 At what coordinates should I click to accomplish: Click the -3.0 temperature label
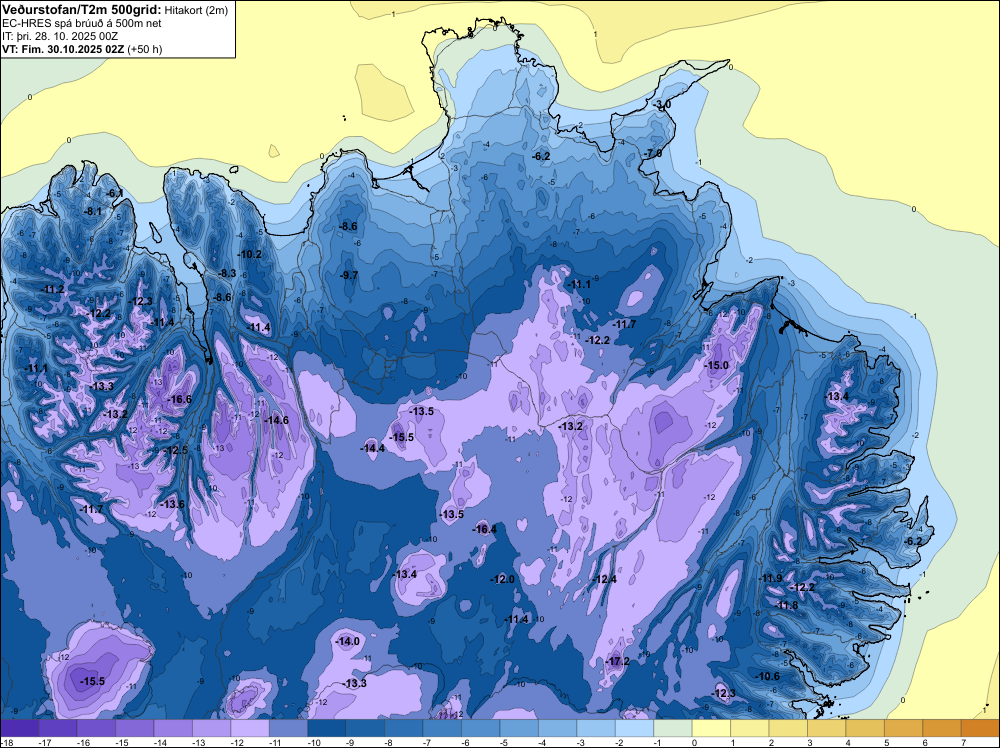[661, 105]
